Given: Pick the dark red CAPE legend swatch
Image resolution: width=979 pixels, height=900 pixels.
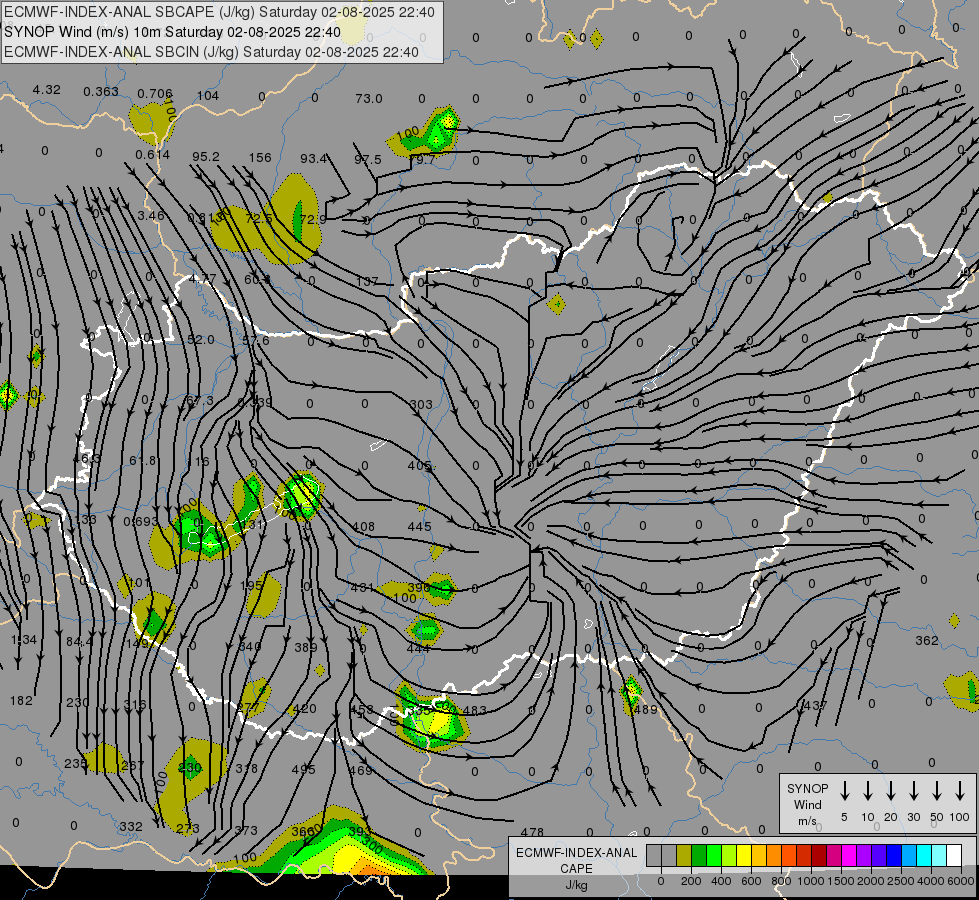Looking at the screenshot, I should click(x=819, y=856).
